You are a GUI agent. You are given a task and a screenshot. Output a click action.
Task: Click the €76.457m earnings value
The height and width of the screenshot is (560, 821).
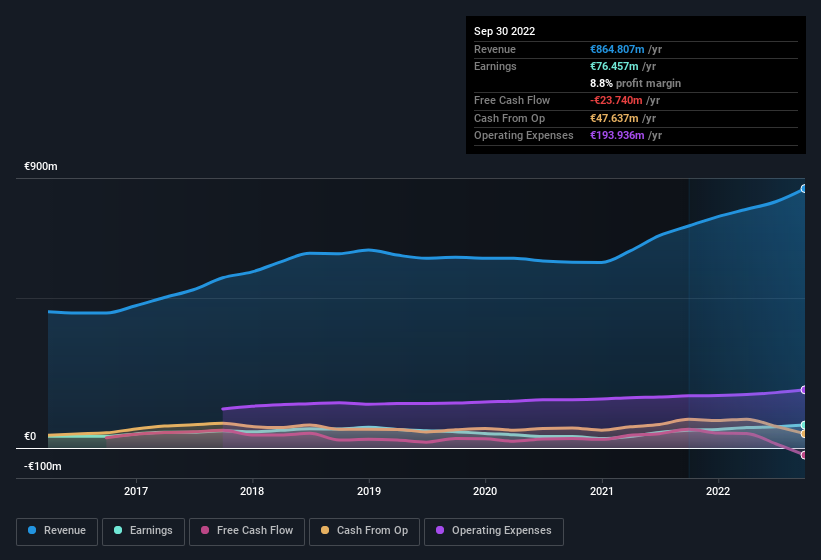click(x=614, y=66)
